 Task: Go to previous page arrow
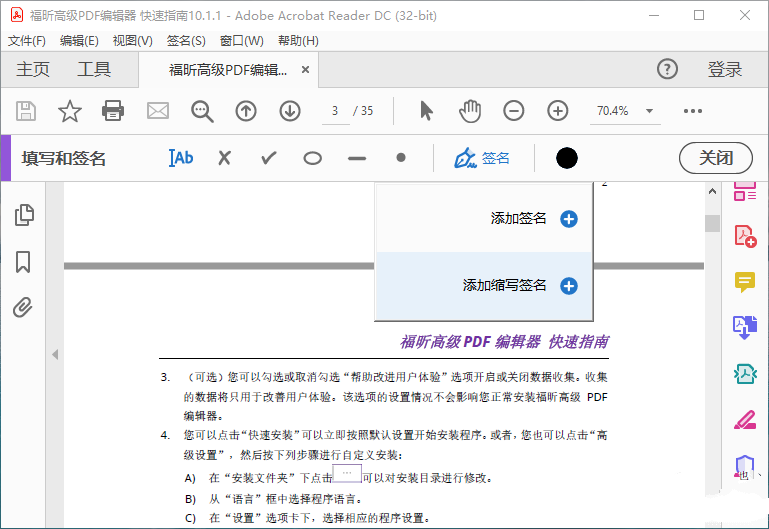click(x=246, y=111)
